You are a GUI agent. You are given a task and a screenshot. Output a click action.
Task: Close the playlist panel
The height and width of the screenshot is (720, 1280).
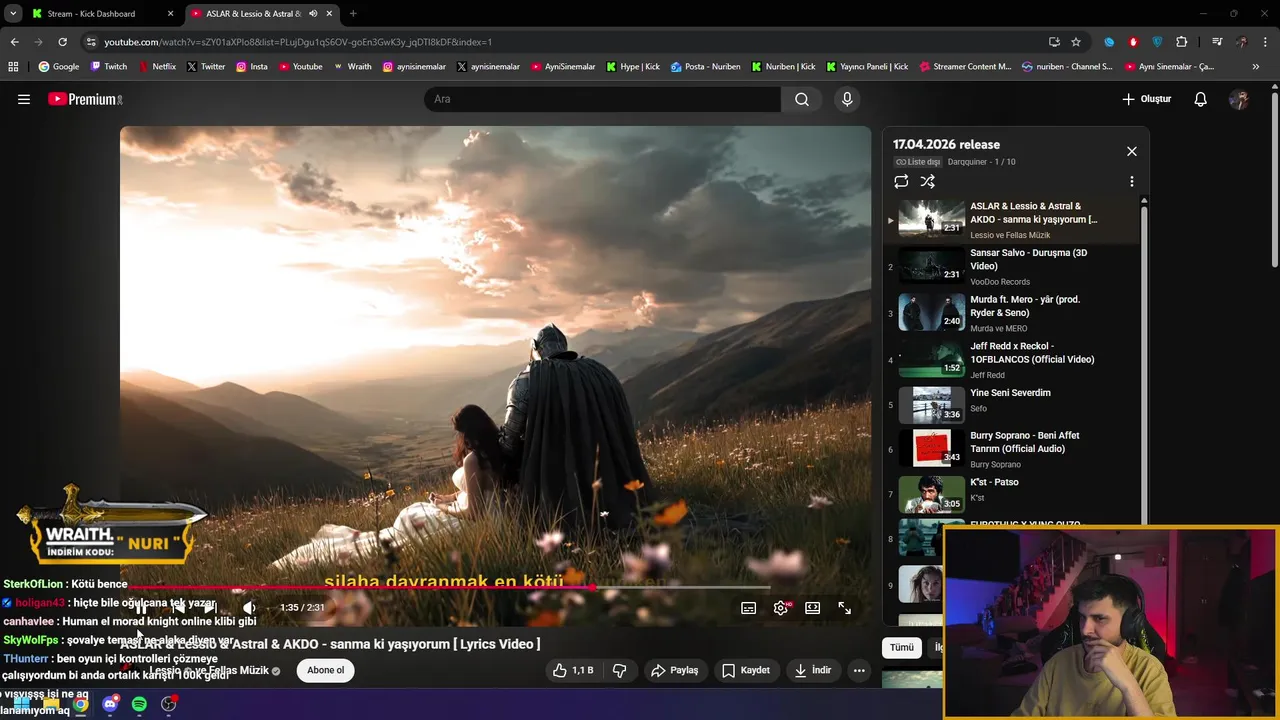1131,151
